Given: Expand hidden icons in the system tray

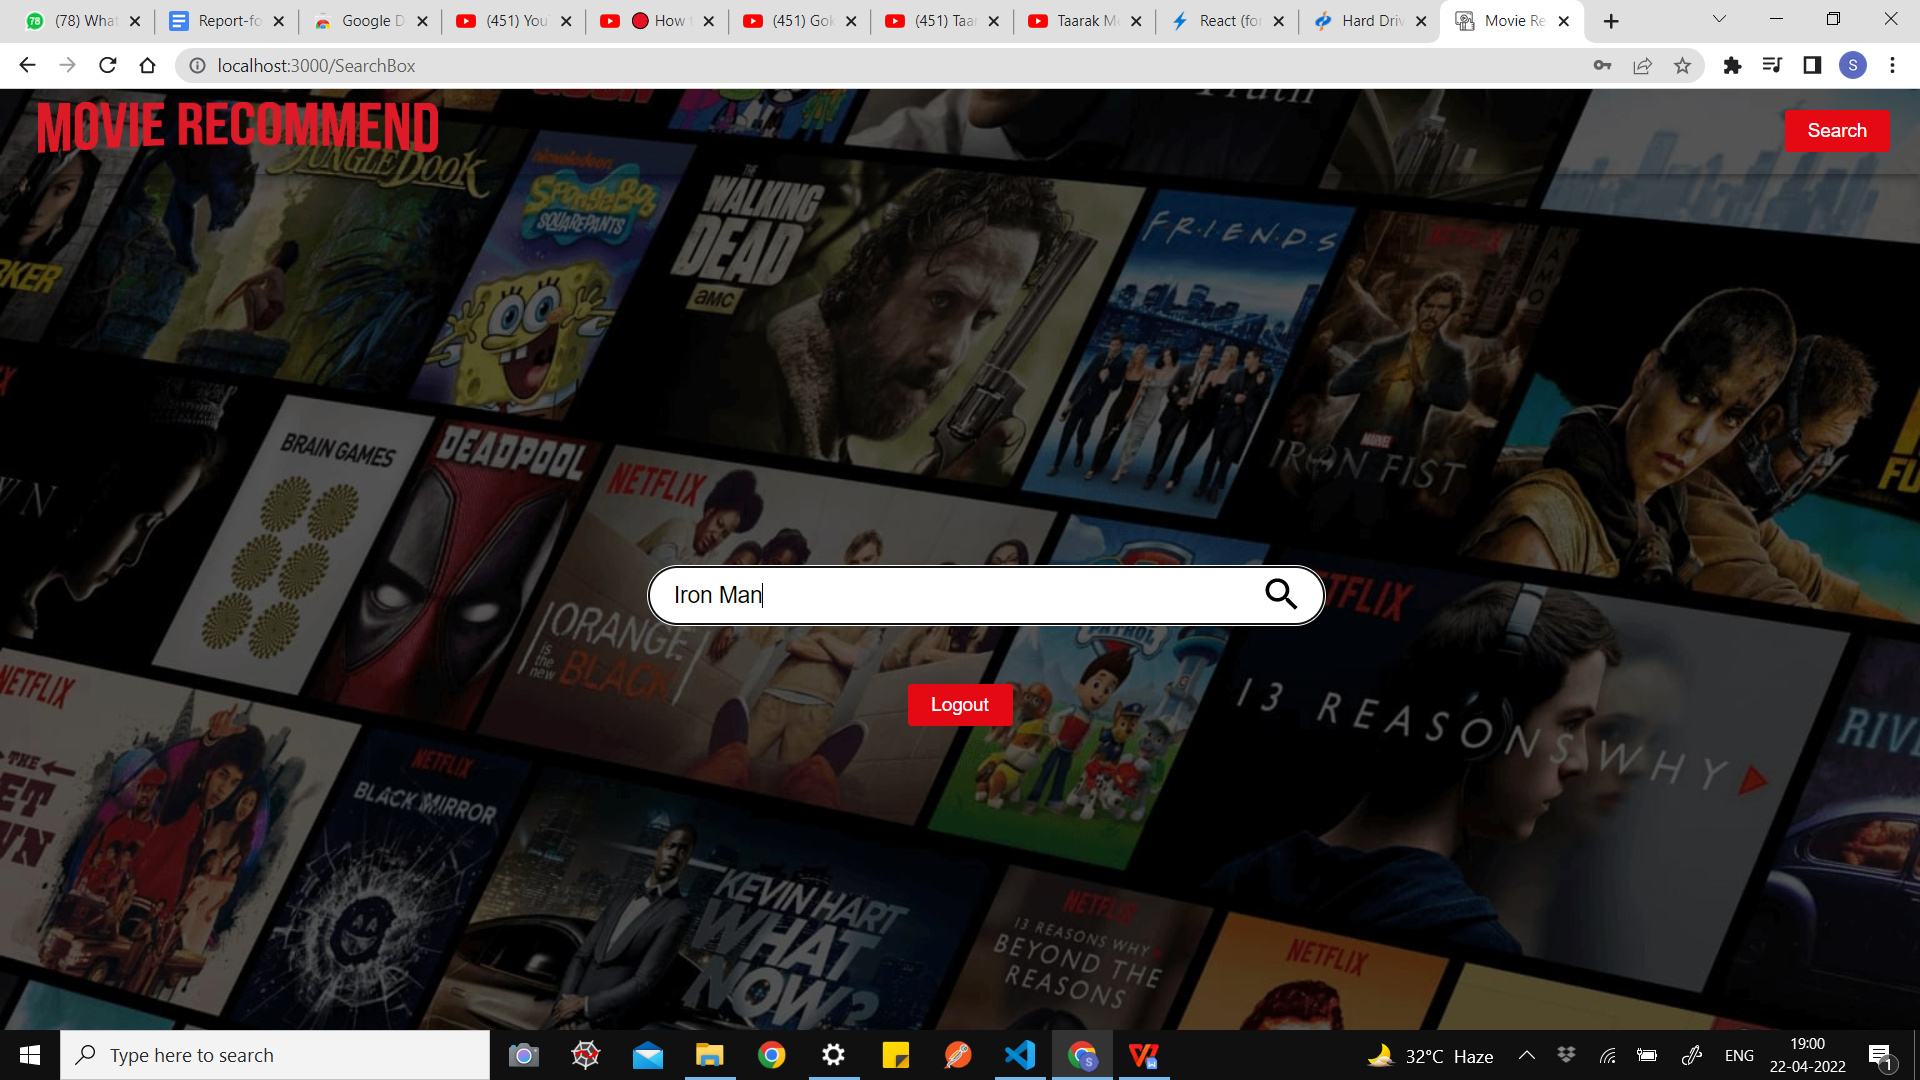Looking at the screenshot, I should tap(1525, 1054).
